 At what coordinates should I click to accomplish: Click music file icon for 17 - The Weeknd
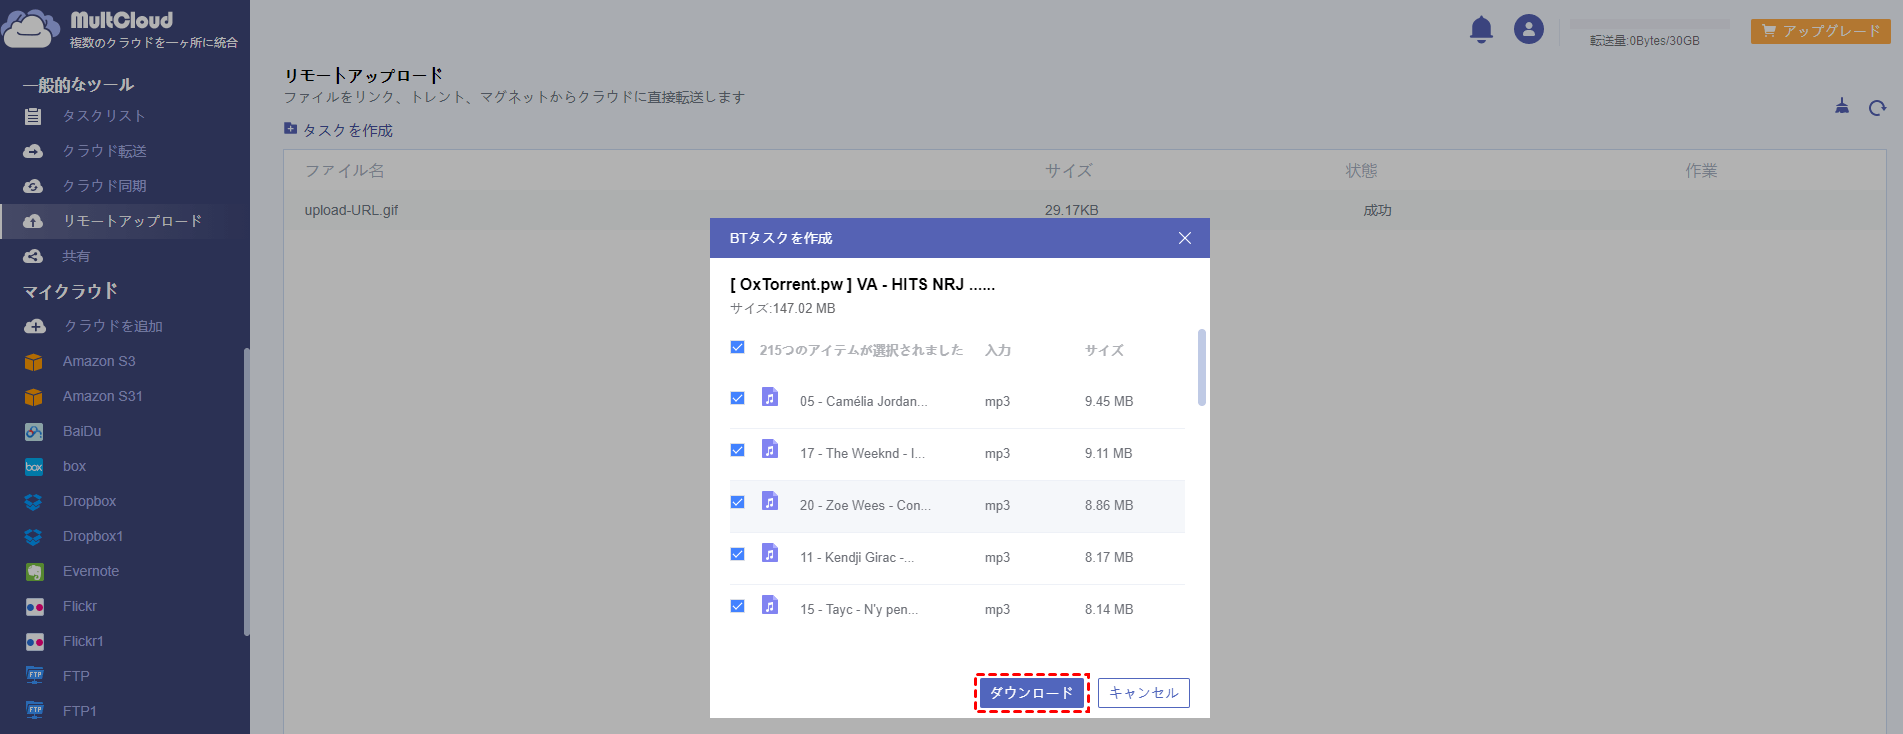click(x=770, y=449)
